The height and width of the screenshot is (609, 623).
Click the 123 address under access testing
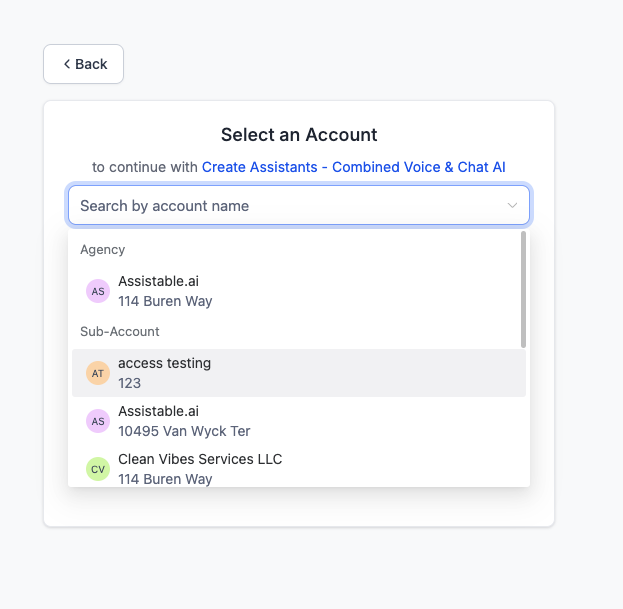coord(130,383)
